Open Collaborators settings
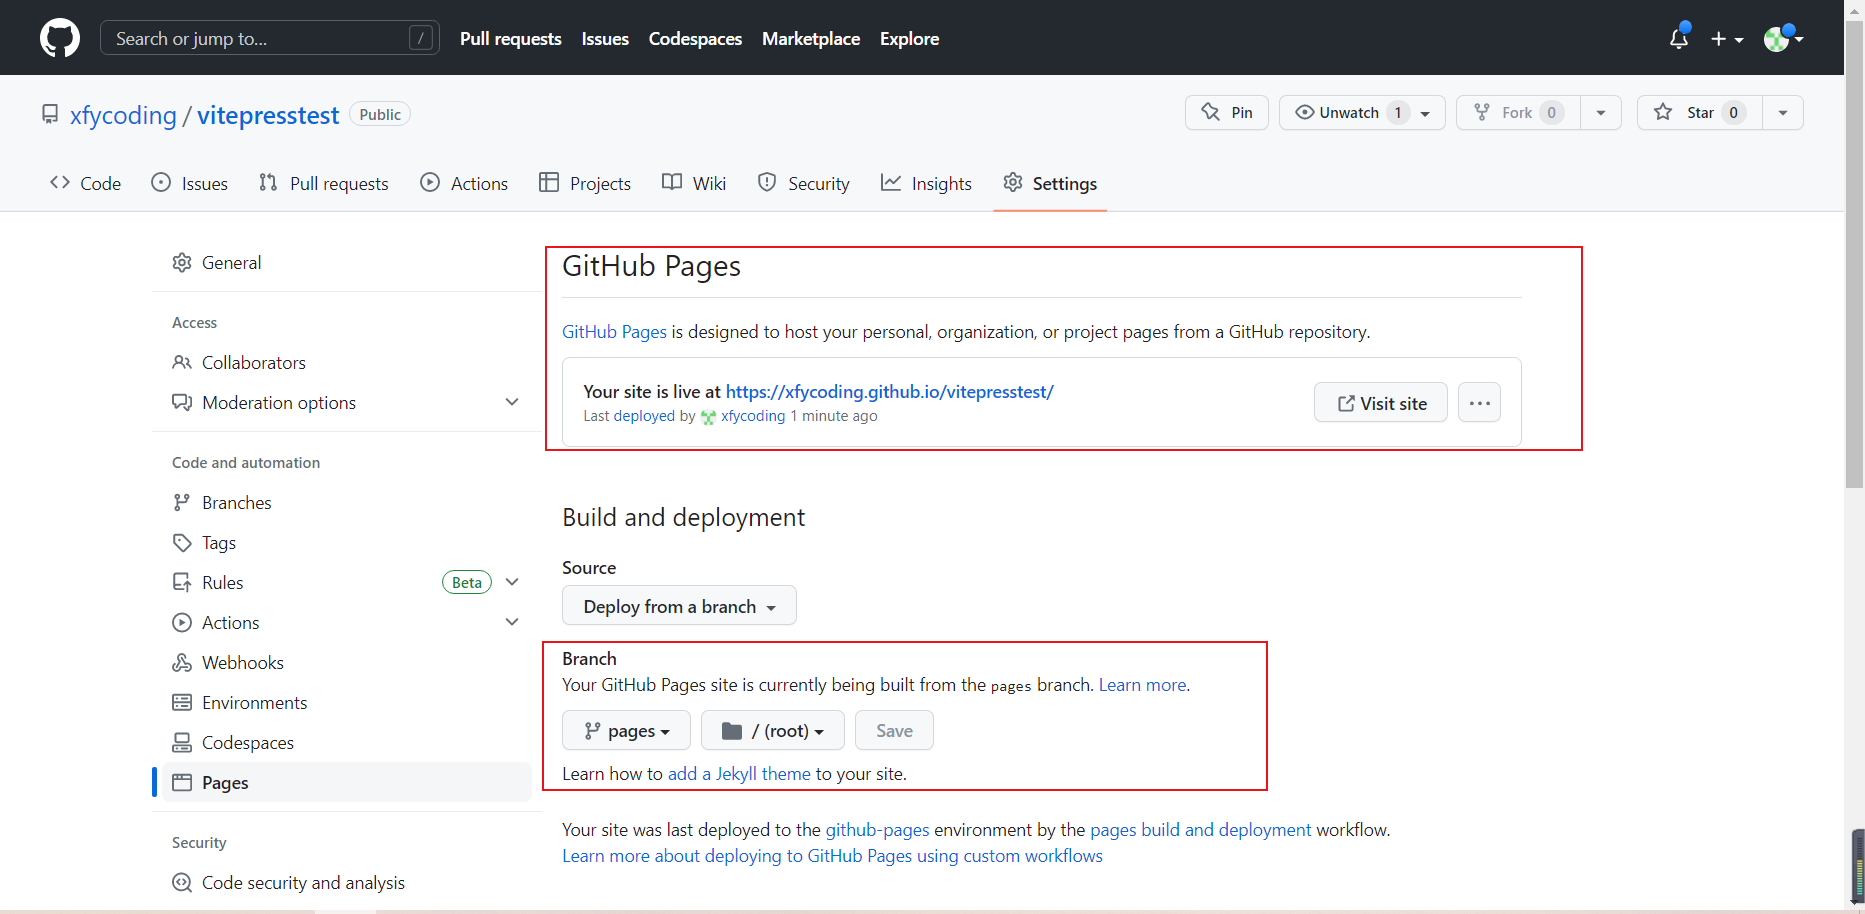1865x914 pixels. coord(347,363)
